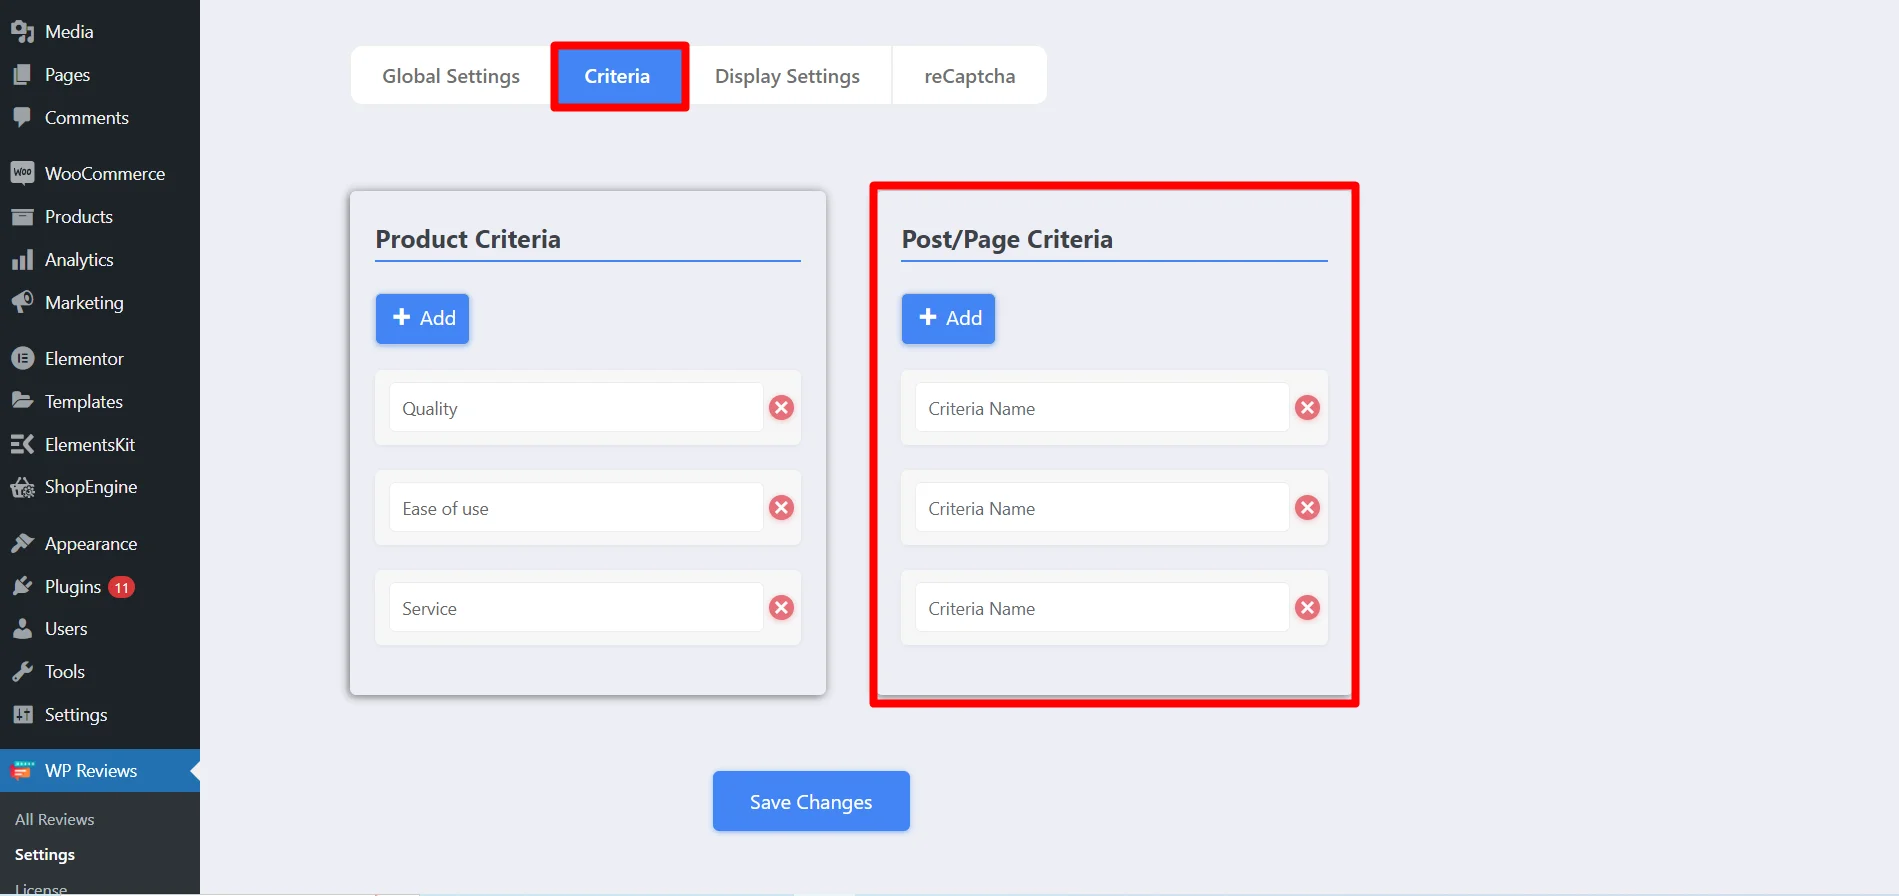Click the WP Reviews menu icon
Screen dimensions: 1899x896
[x=22, y=771]
